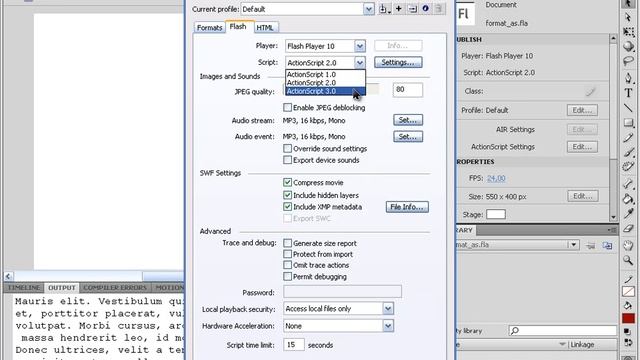This screenshot has width=640, height=360.
Task: Select the Lasso tool
Action: (x=628, y=61)
